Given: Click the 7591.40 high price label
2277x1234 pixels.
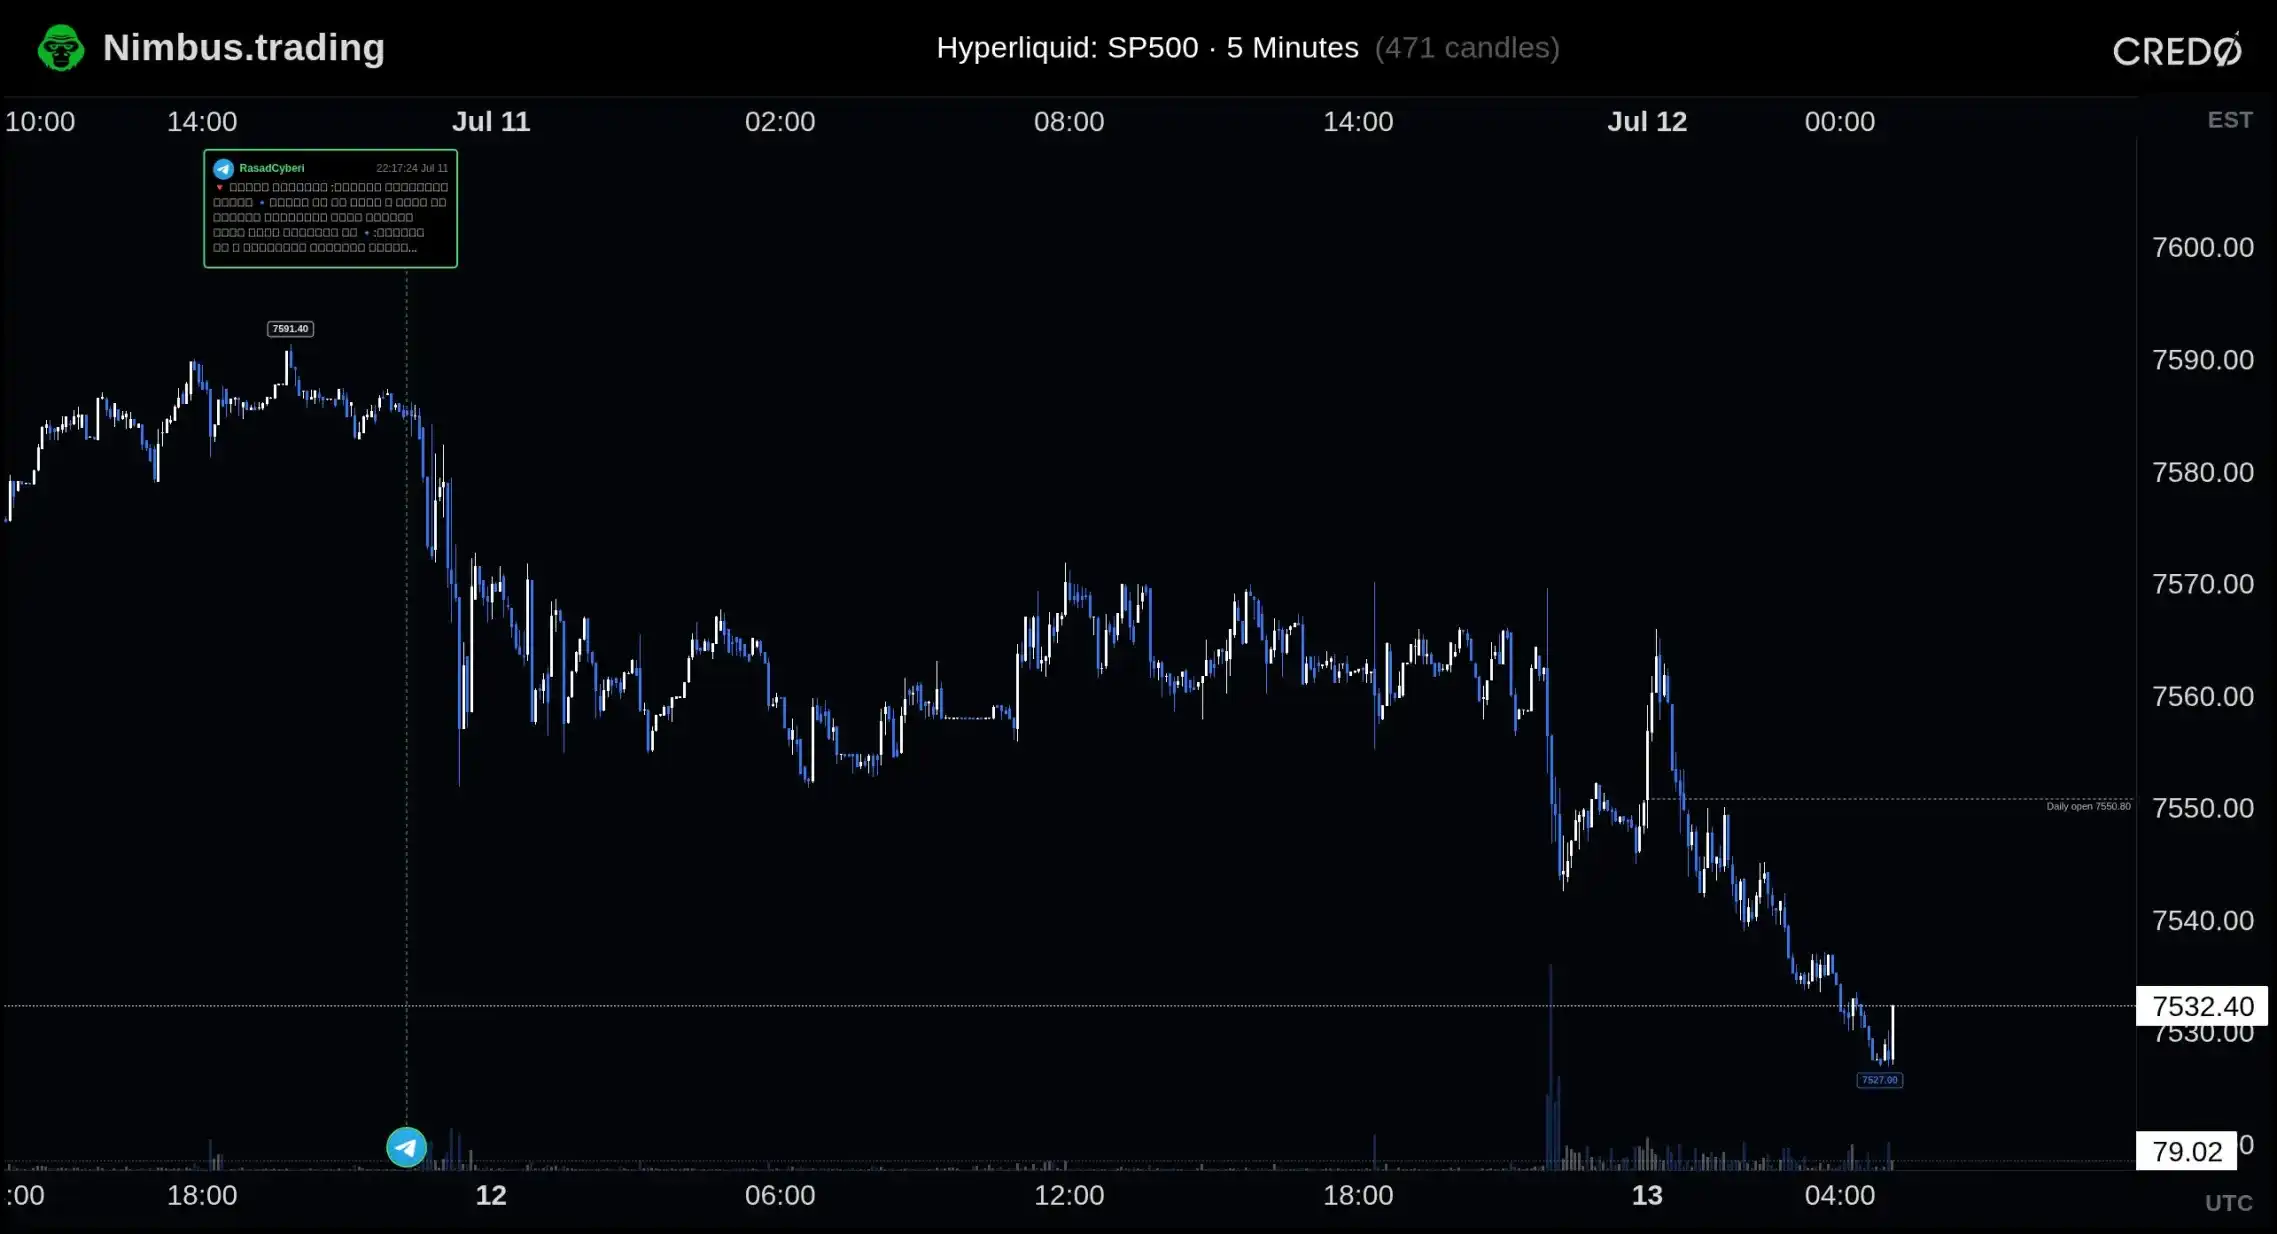Looking at the screenshot, I should [x=290, y=329].
